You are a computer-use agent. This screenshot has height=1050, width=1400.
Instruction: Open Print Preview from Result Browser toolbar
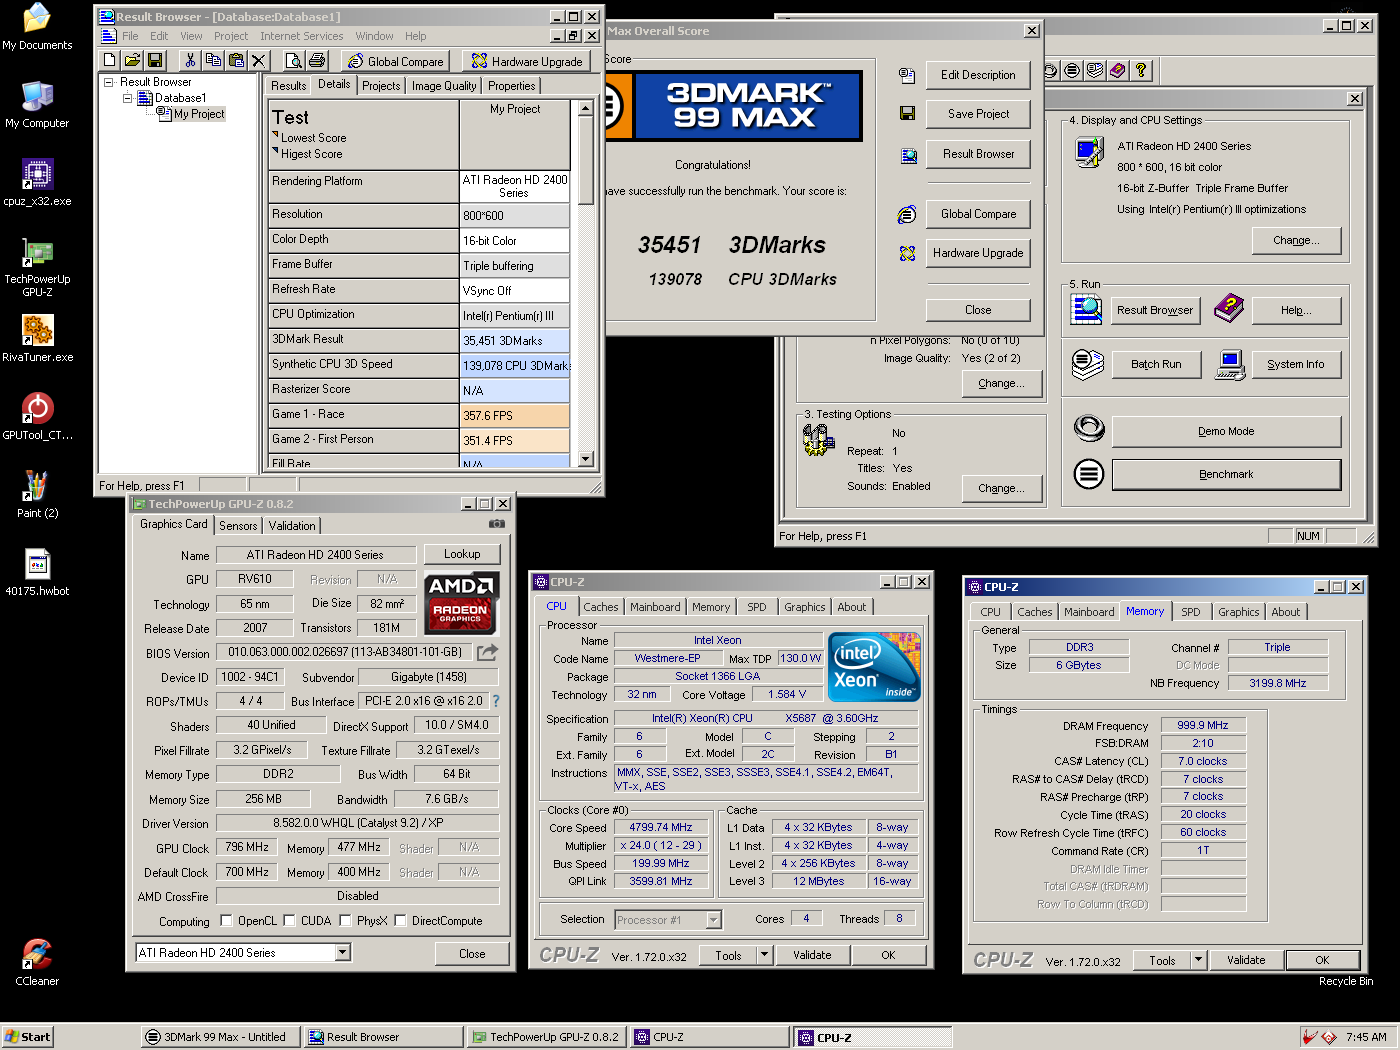point(293,61)
